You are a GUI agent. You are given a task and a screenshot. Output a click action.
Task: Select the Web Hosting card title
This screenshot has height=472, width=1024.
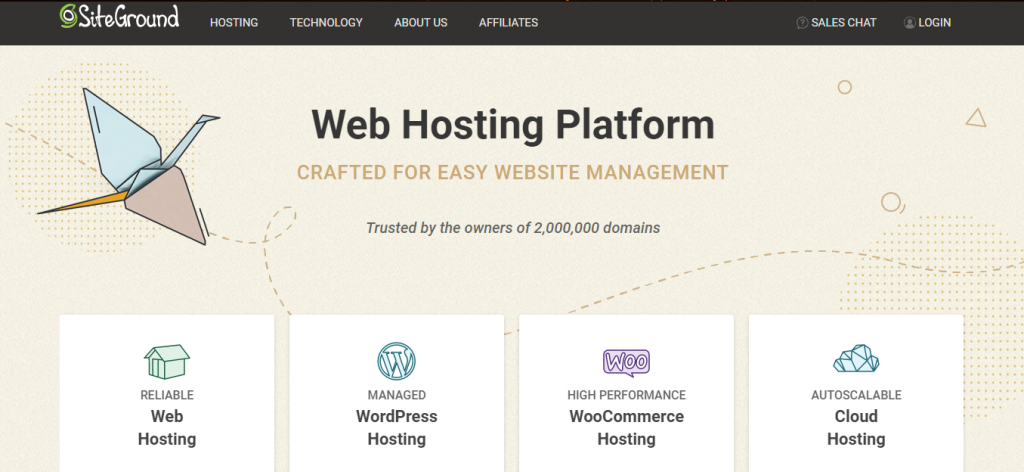click(x=167, y=428)
